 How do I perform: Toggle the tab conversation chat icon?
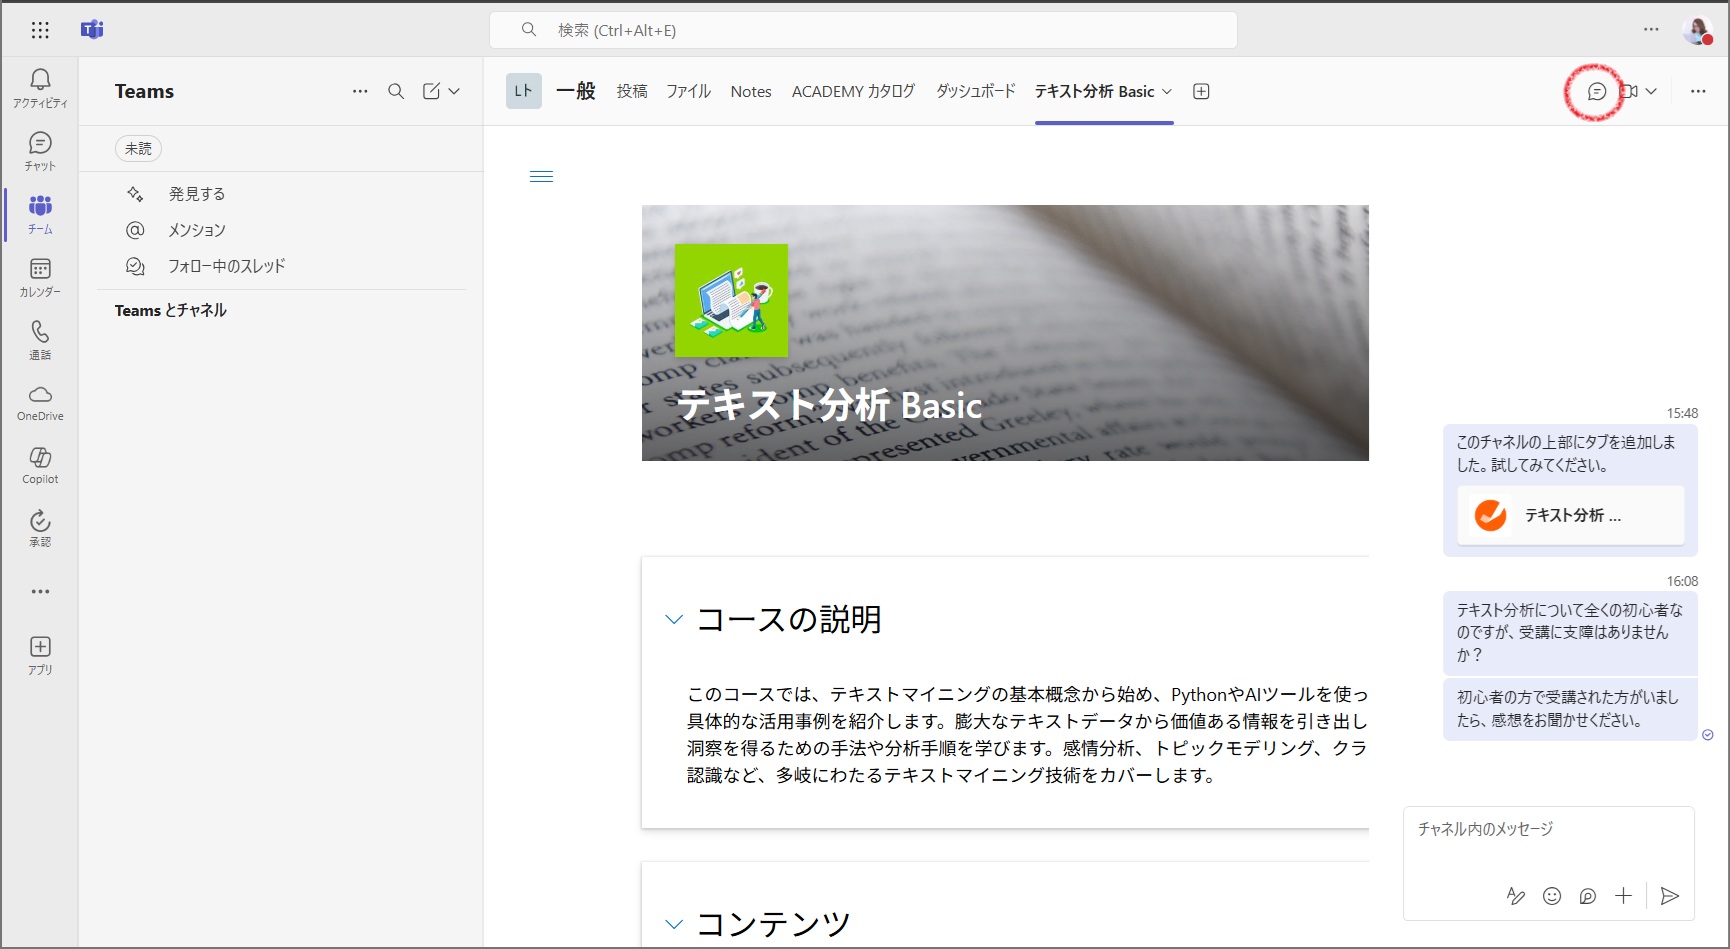pyautogui.click(x=1597, y=91)
